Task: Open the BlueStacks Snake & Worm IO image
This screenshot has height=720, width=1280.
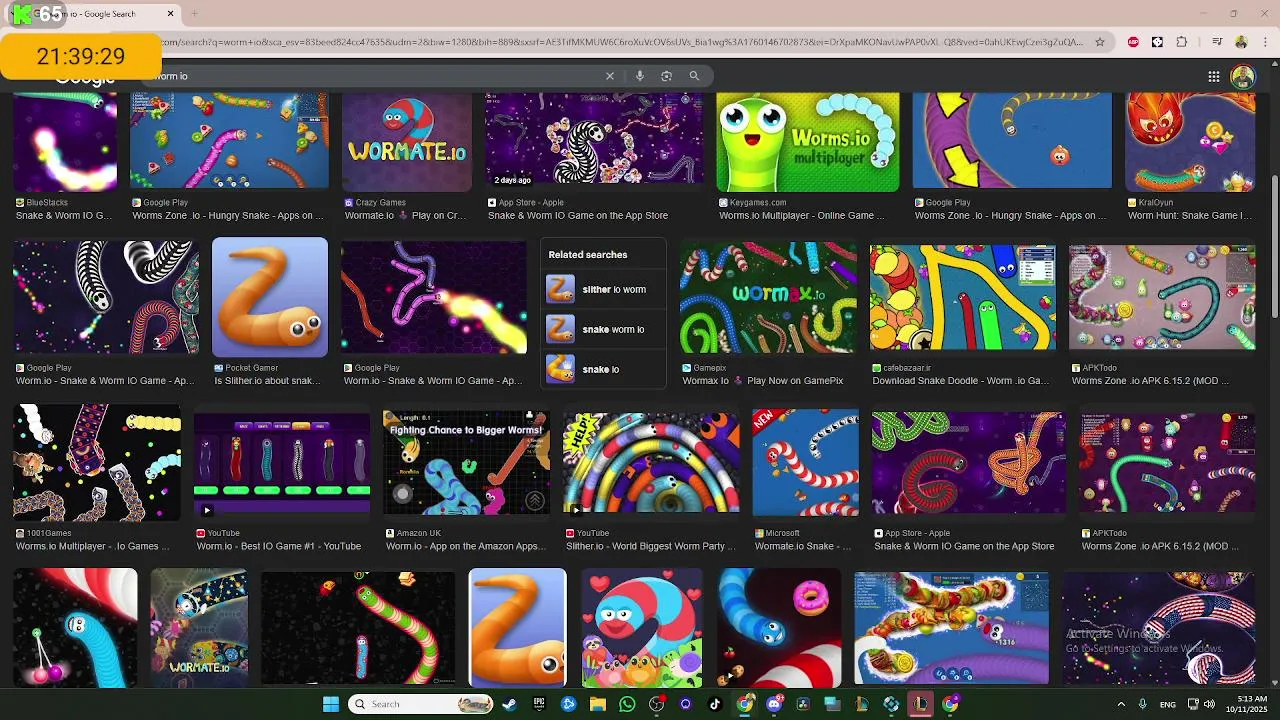Action: 65,142
